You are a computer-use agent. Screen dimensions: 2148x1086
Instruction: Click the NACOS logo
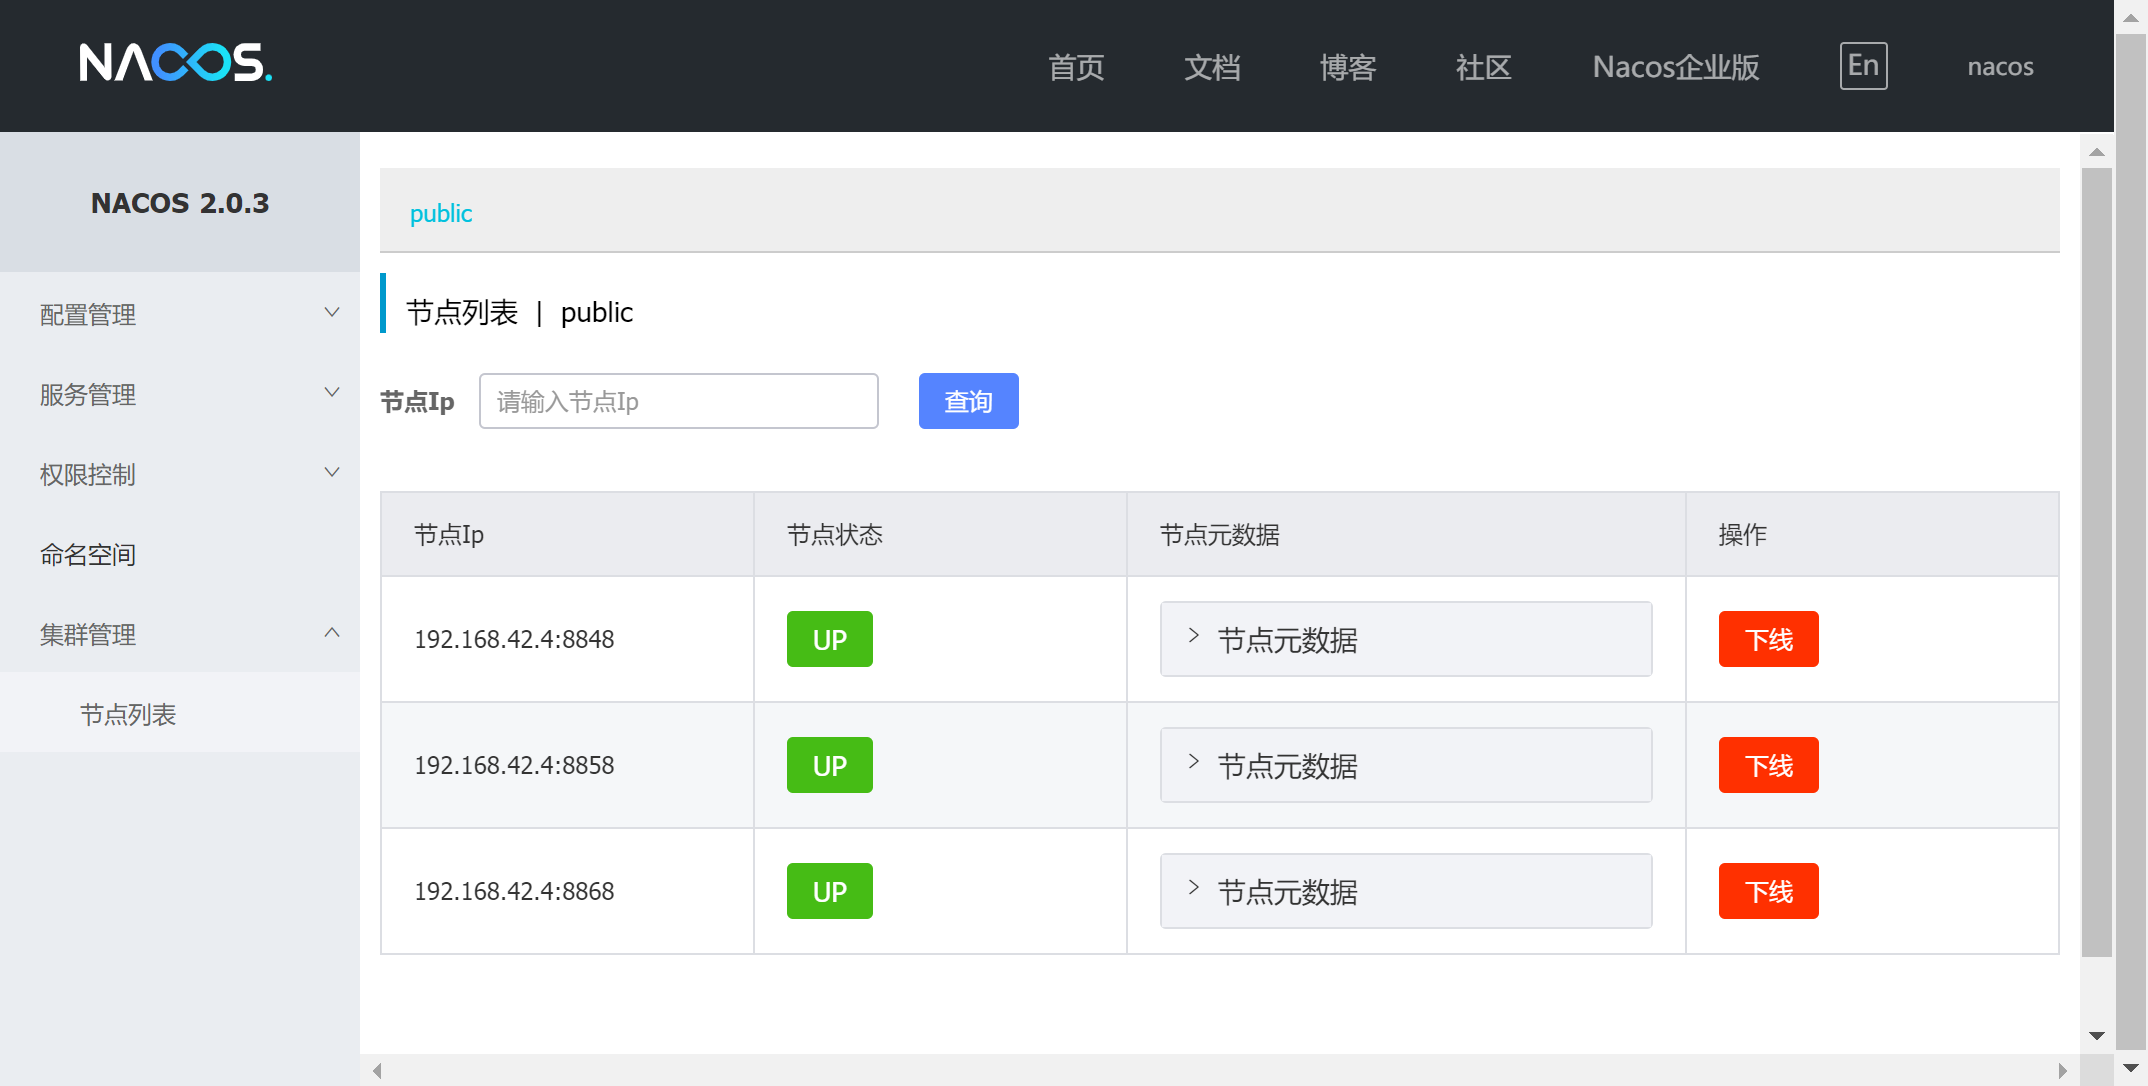175,63
